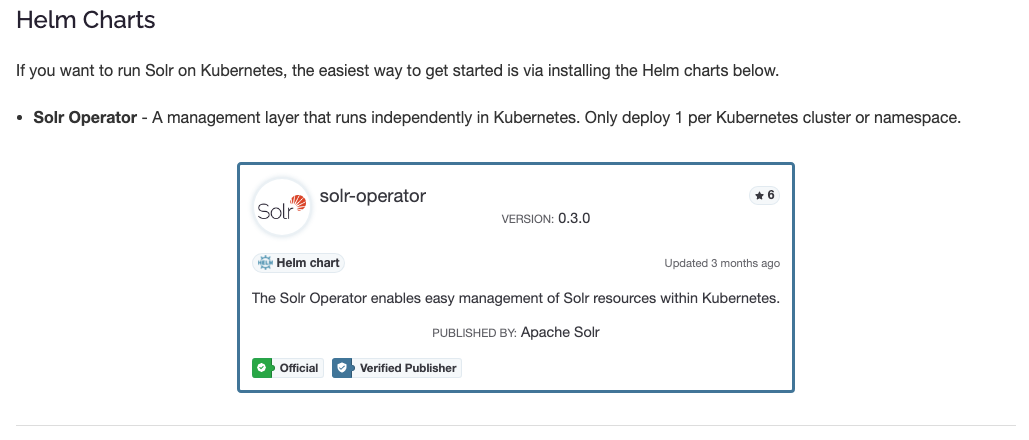Click the Solr Operator card description text
This screenshot has height=440, width=1029.
(x=515, y=298)
